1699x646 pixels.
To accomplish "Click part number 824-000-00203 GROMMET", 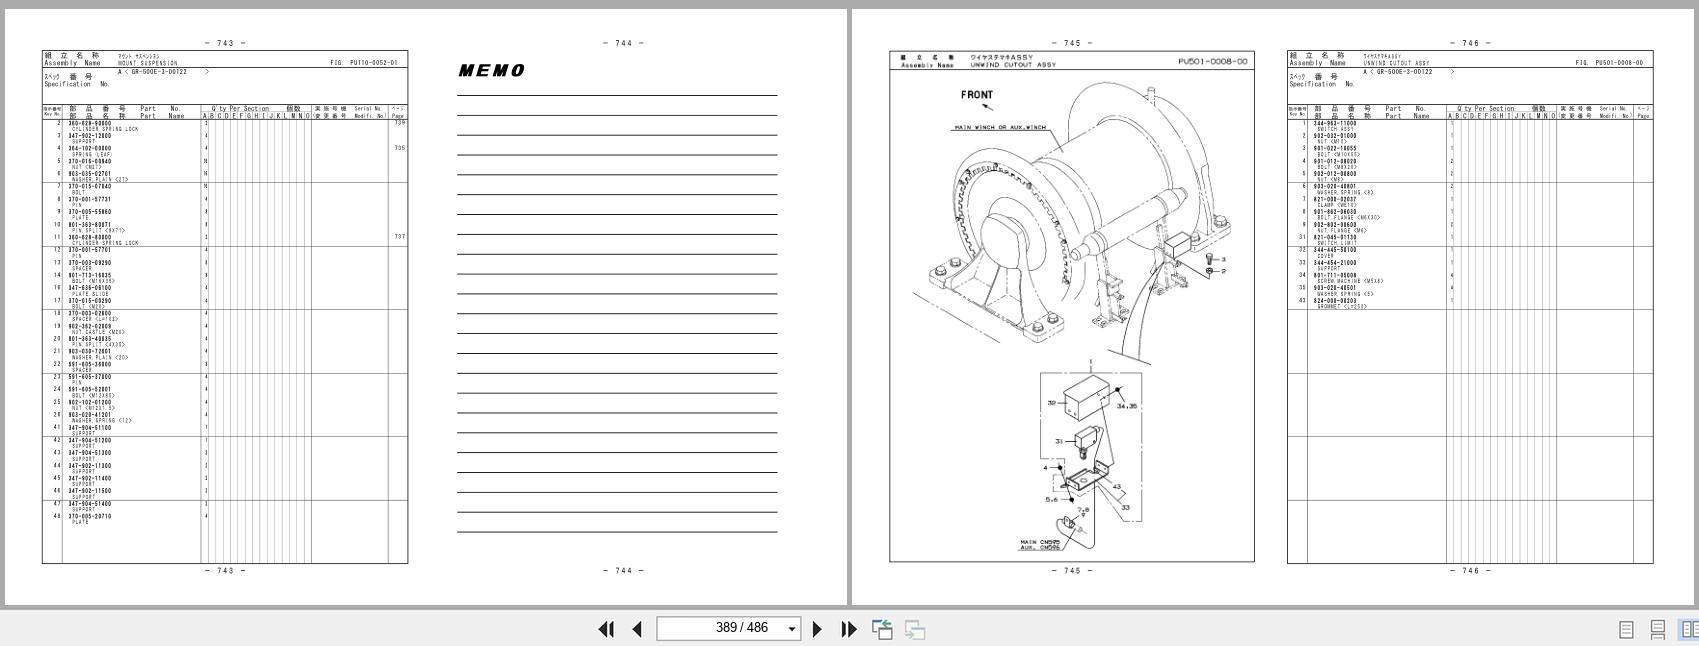I will [x=1336, y=301].
